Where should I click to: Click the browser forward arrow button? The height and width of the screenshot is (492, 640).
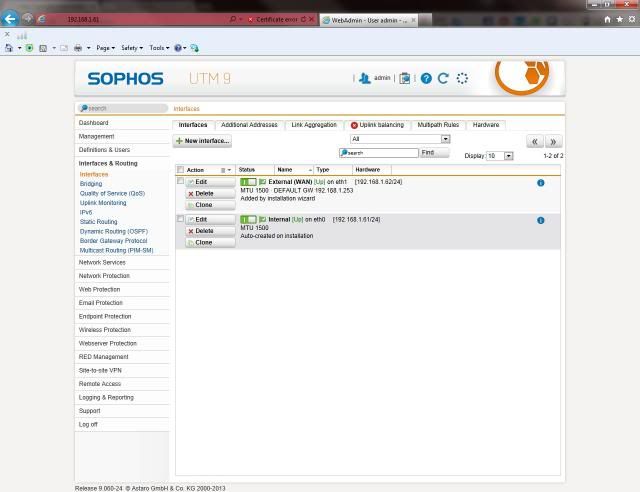click(x=27, y=18)
